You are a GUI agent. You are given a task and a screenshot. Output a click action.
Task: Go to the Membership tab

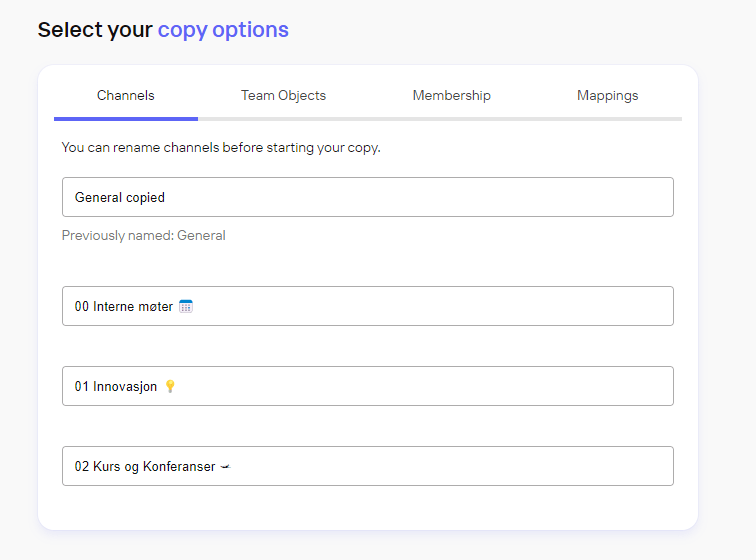pos(451,96)
